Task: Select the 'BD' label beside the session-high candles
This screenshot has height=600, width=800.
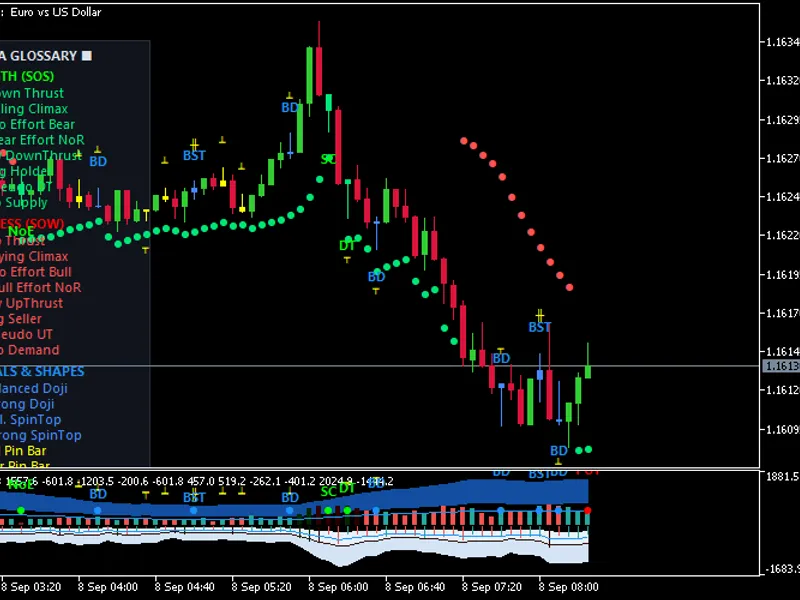Action: [289, 108]
